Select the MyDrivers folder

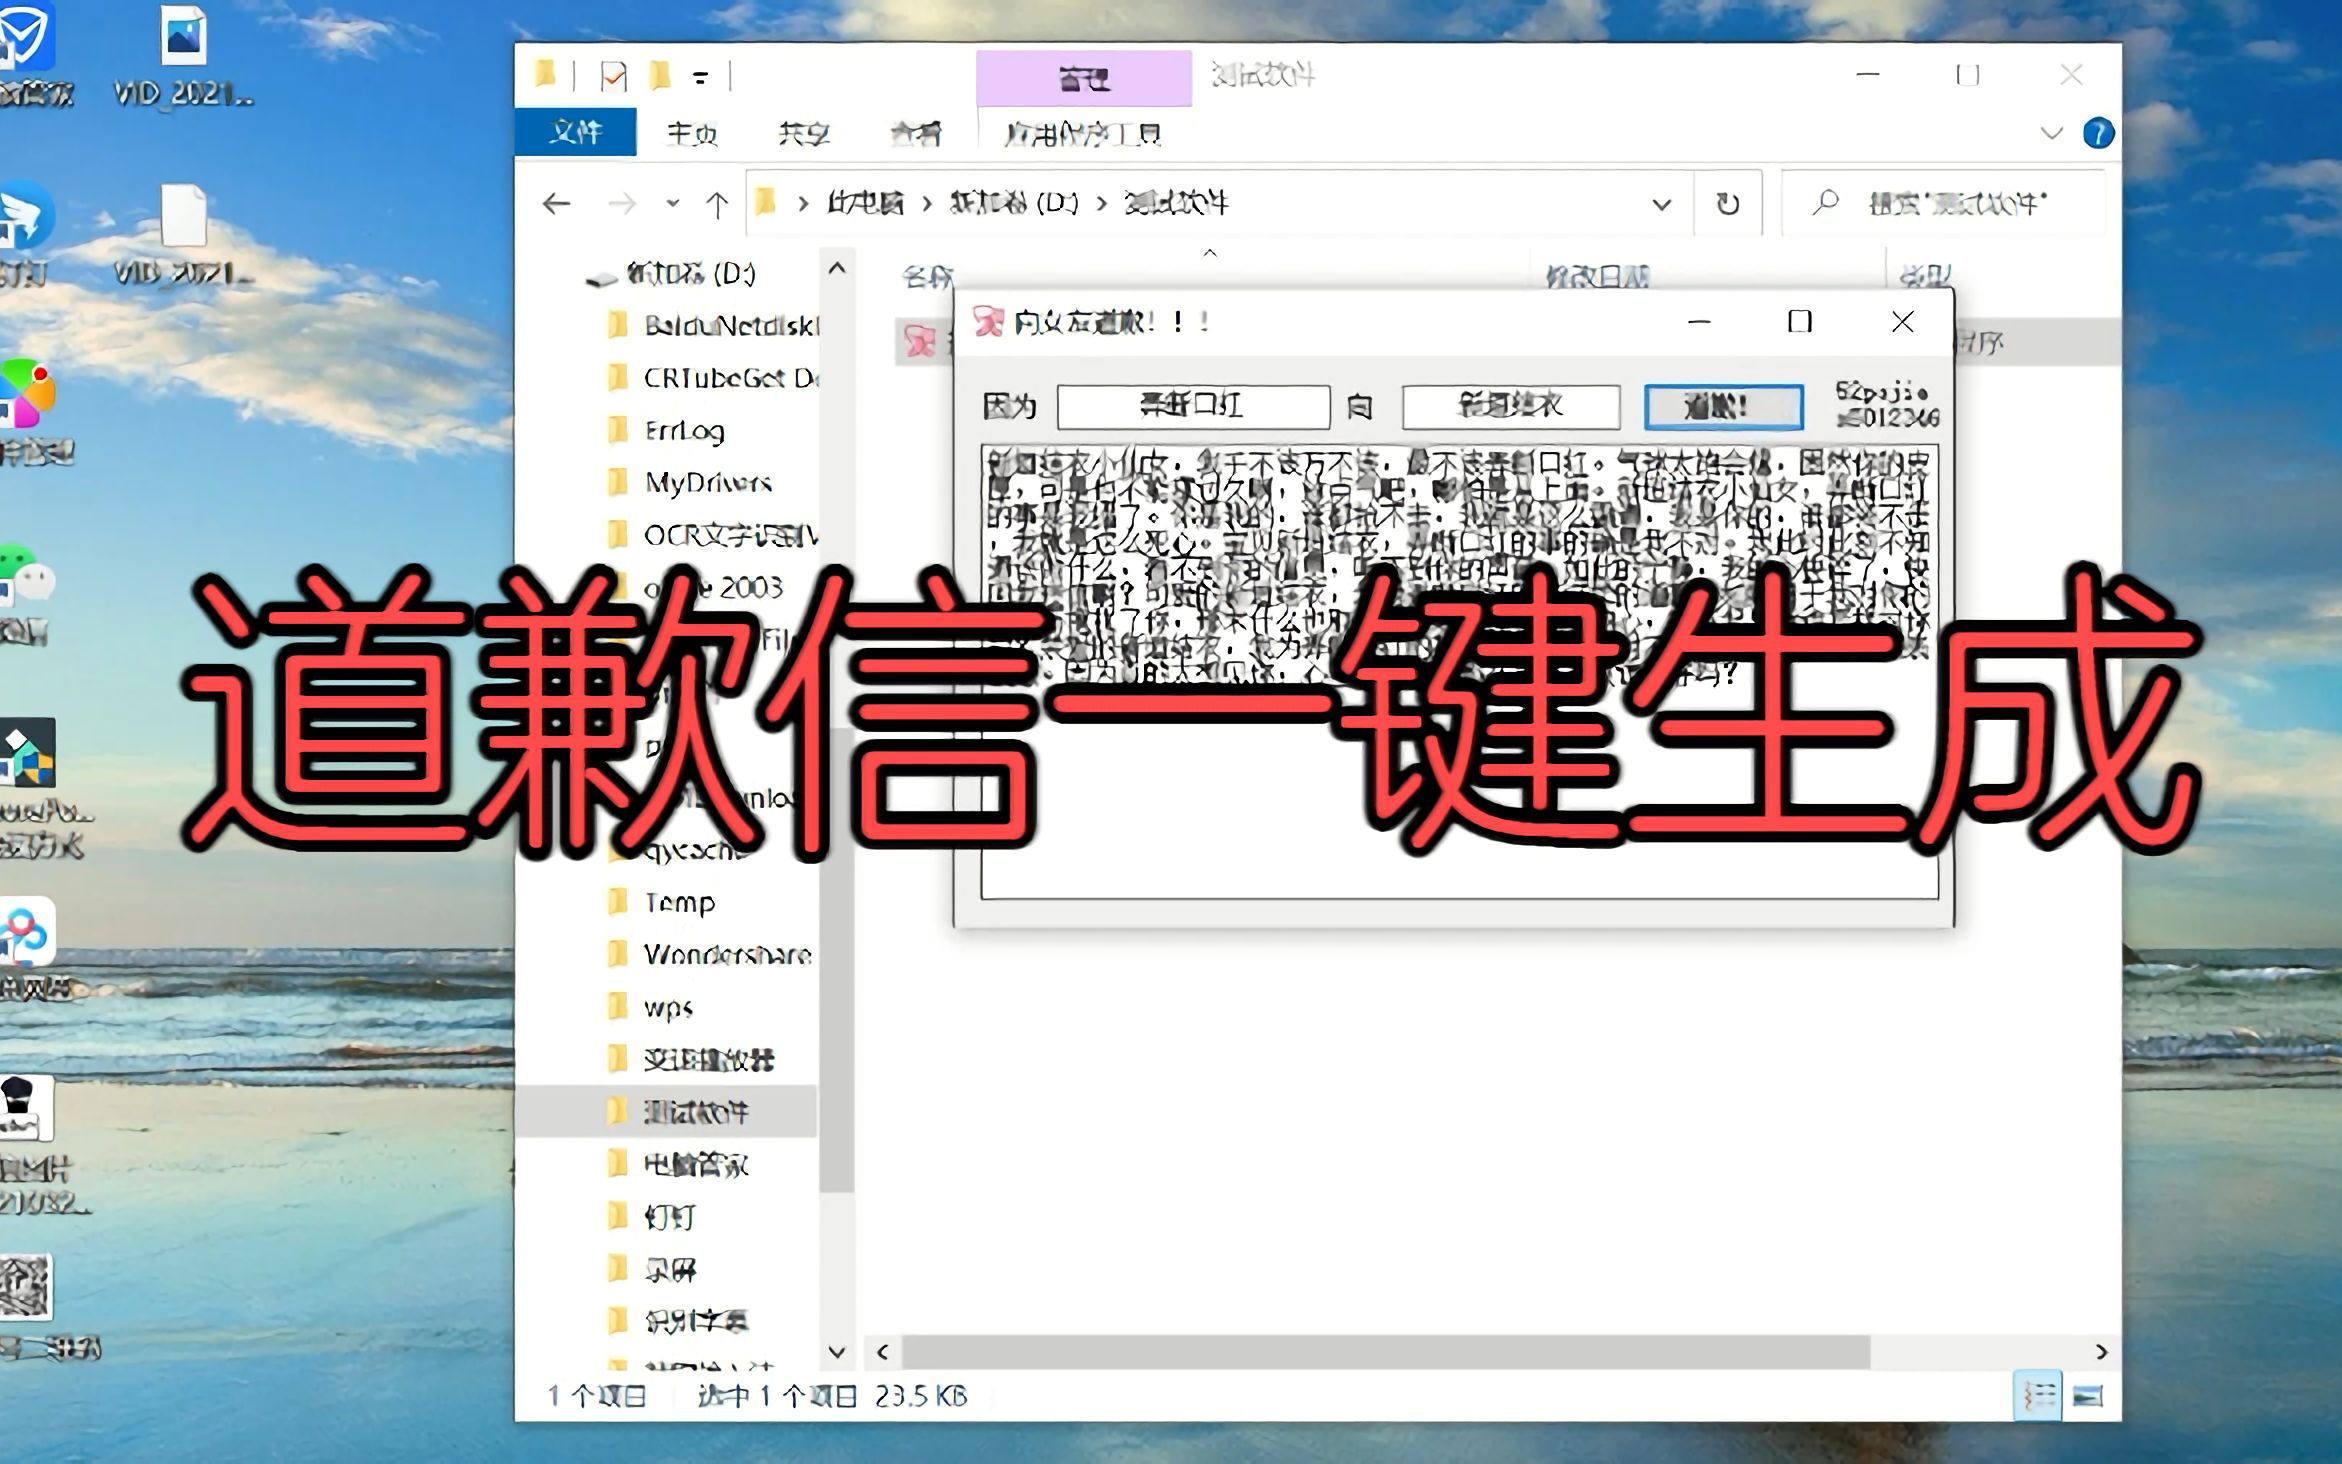coord(690,483)
